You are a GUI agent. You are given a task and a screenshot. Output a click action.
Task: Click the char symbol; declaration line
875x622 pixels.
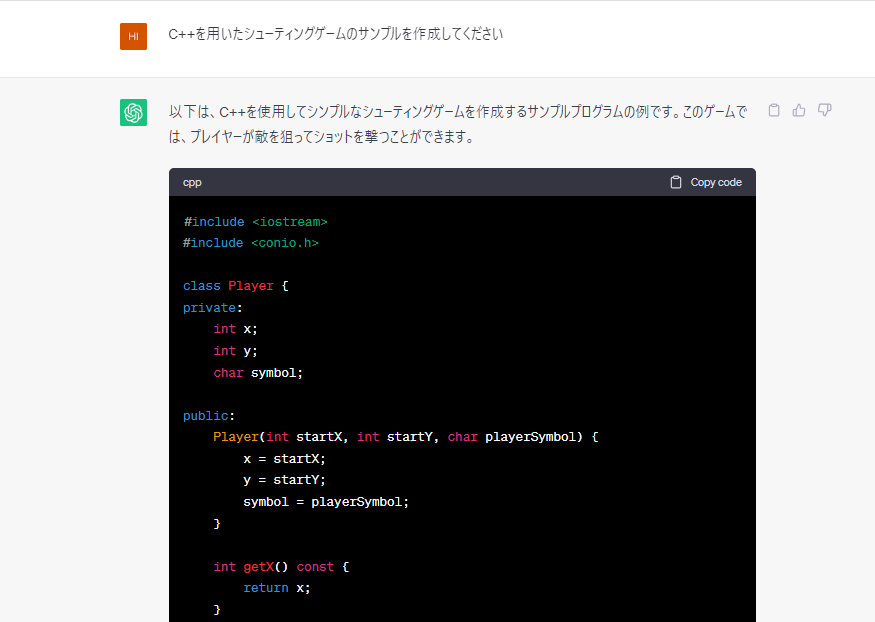[258, 373]
